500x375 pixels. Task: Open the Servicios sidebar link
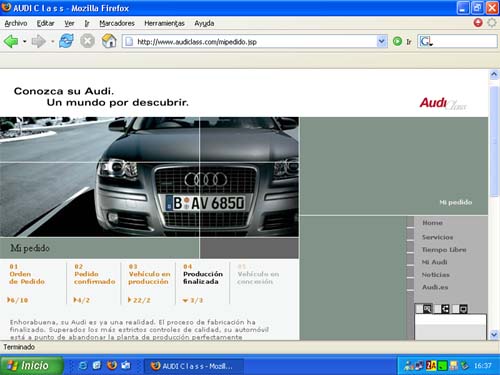coord(437,237)
